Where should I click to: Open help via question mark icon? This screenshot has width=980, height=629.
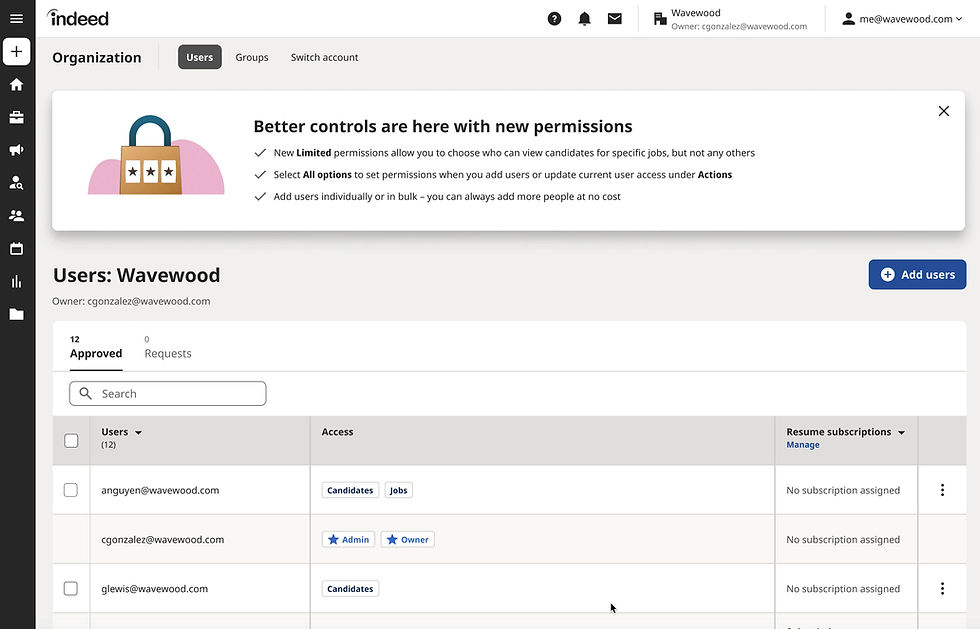(x=554, y=19)
